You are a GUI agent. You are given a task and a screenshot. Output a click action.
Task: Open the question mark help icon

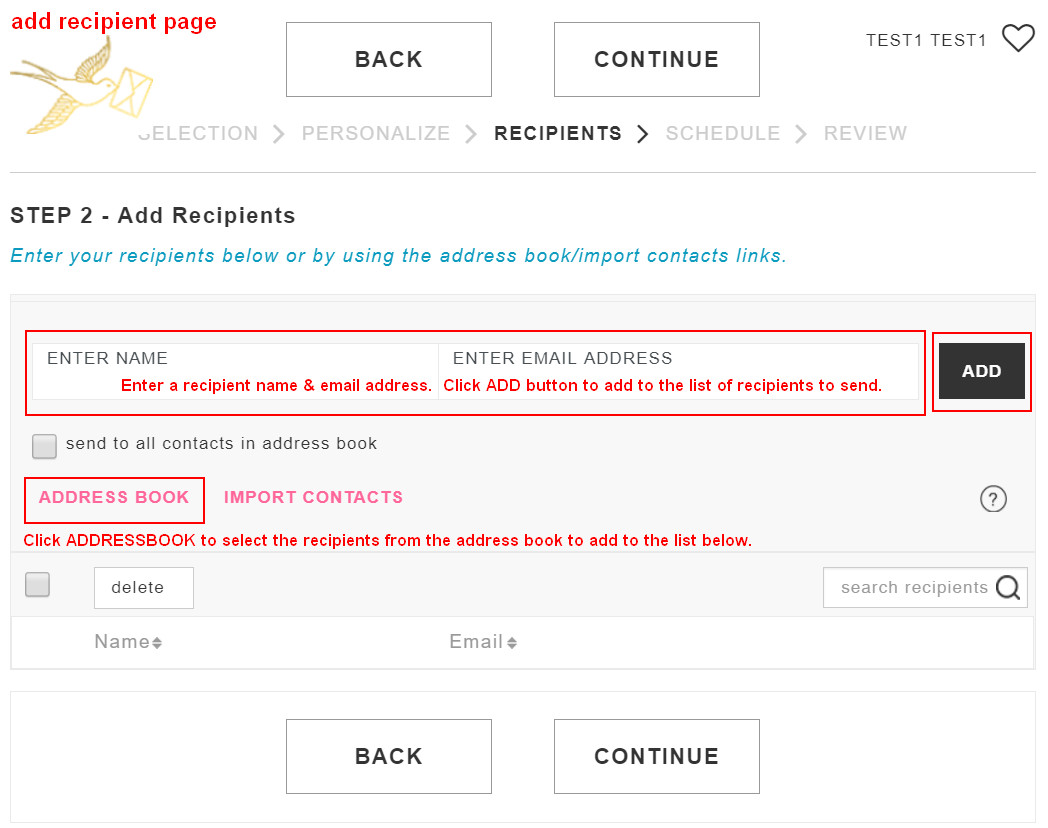993,499
